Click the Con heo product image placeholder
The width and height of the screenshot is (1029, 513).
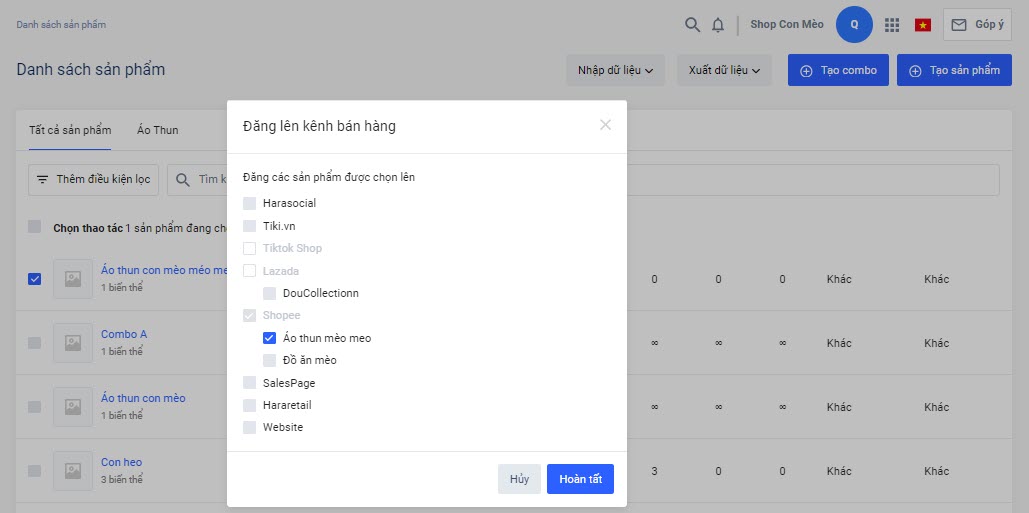pos(73,471)
